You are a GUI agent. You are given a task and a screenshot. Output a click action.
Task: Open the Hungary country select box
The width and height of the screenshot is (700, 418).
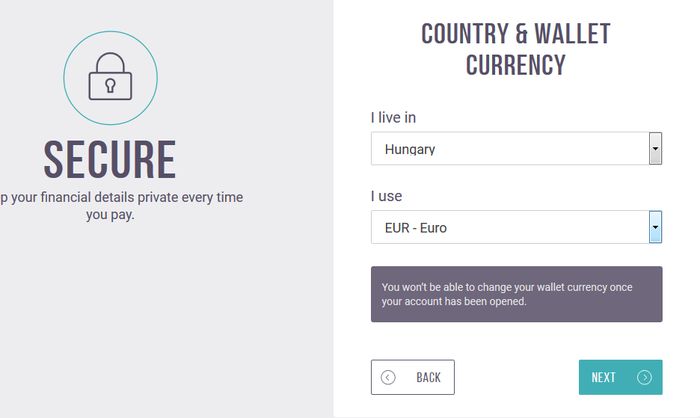[x=516, y=148]
